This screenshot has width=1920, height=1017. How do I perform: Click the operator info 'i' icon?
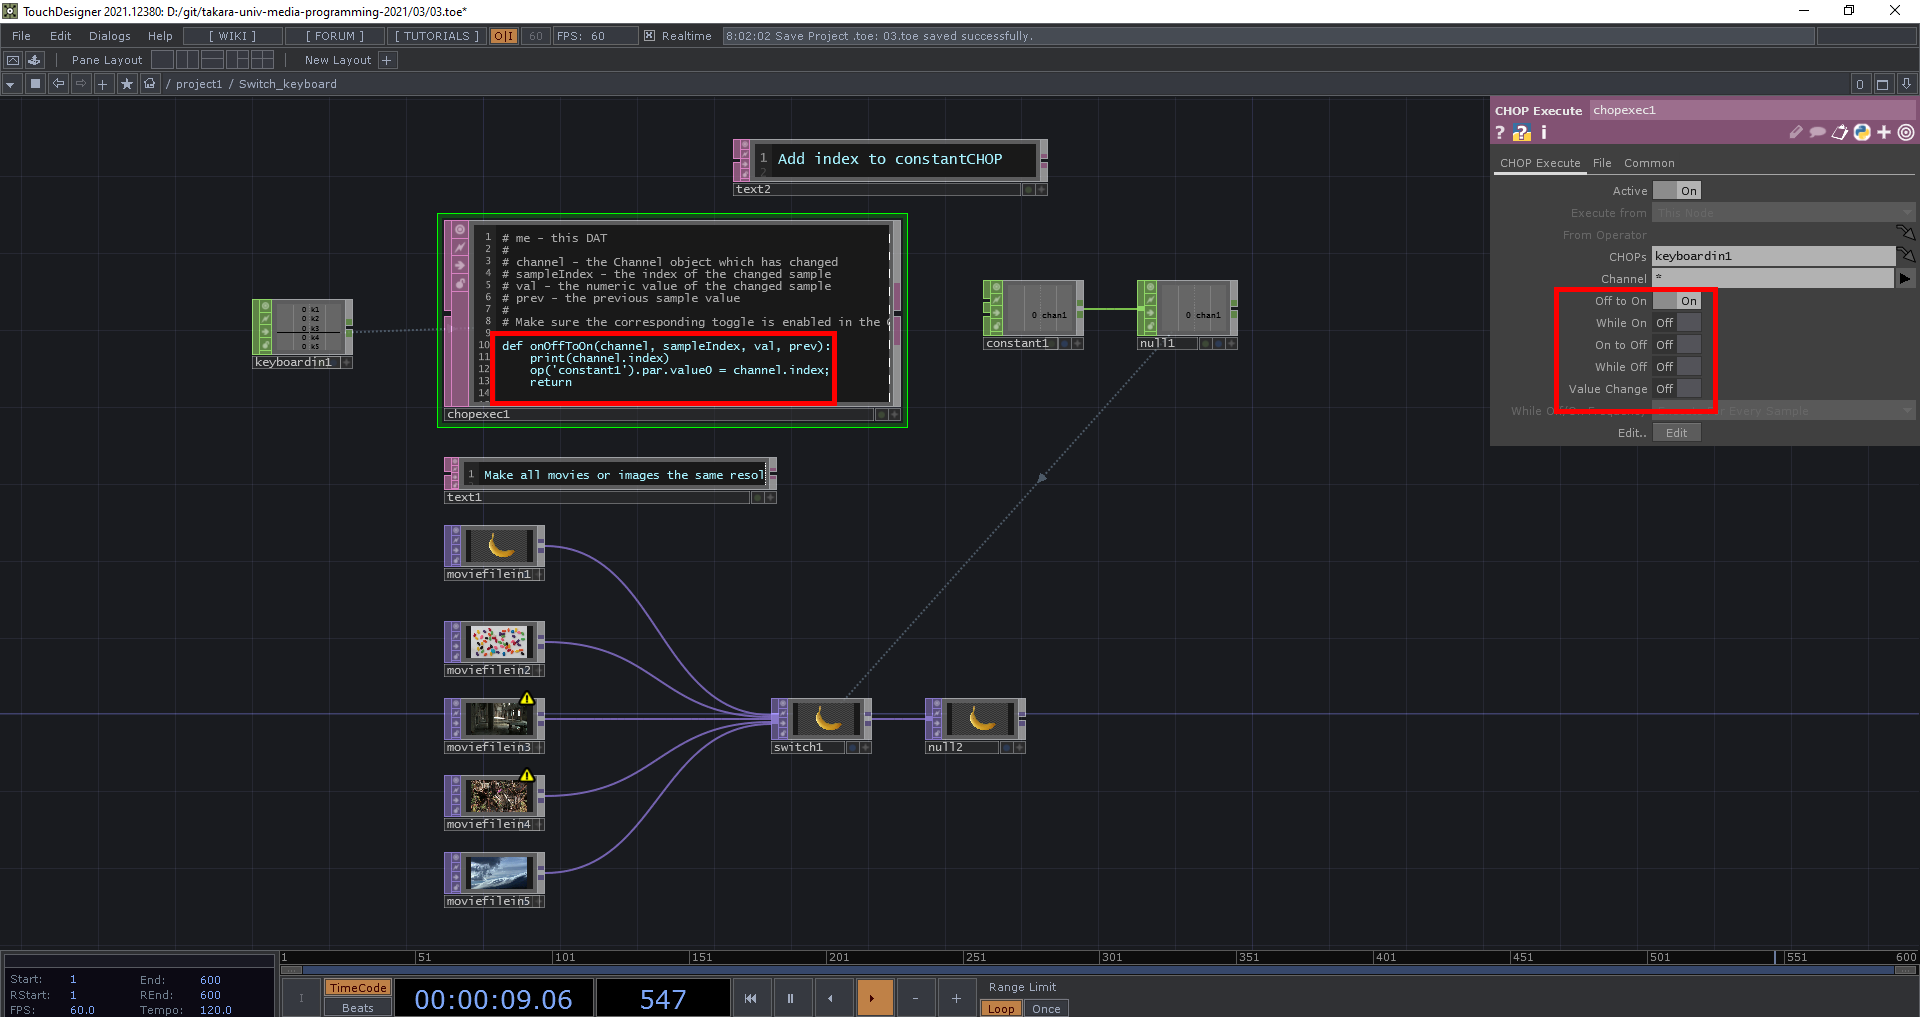(1543, 132)
